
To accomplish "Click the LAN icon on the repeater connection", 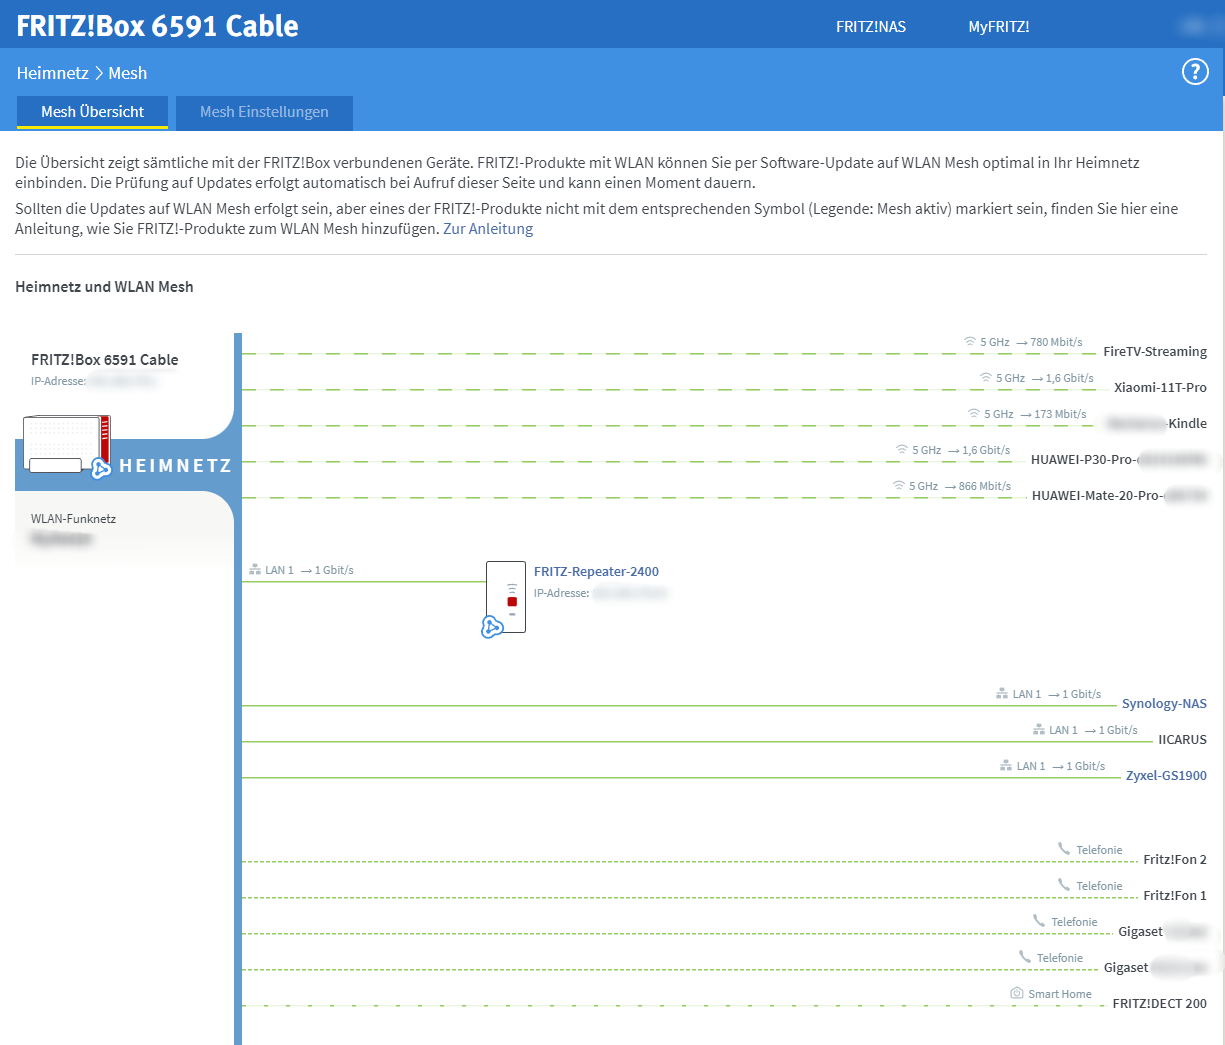I will 255,570.
